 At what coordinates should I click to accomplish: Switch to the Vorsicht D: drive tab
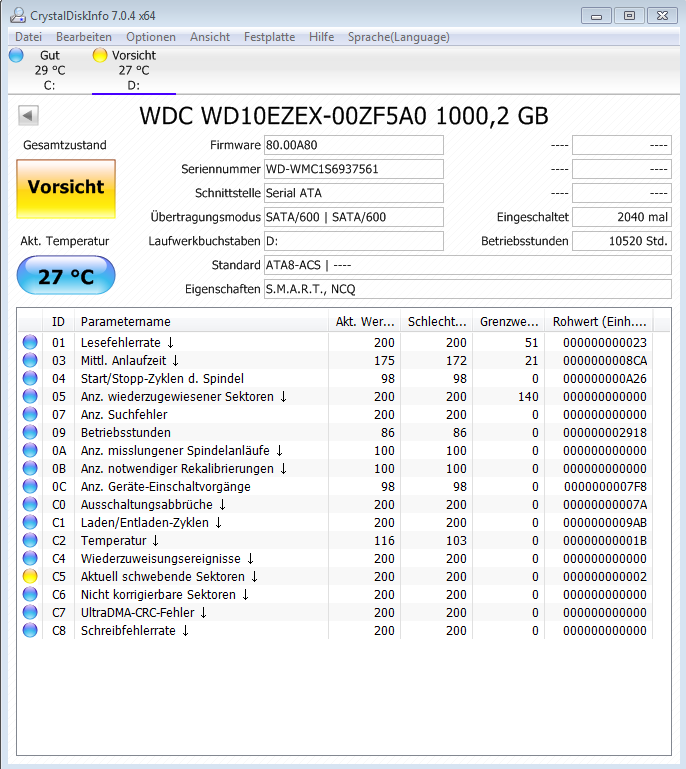tap(133, 70)
